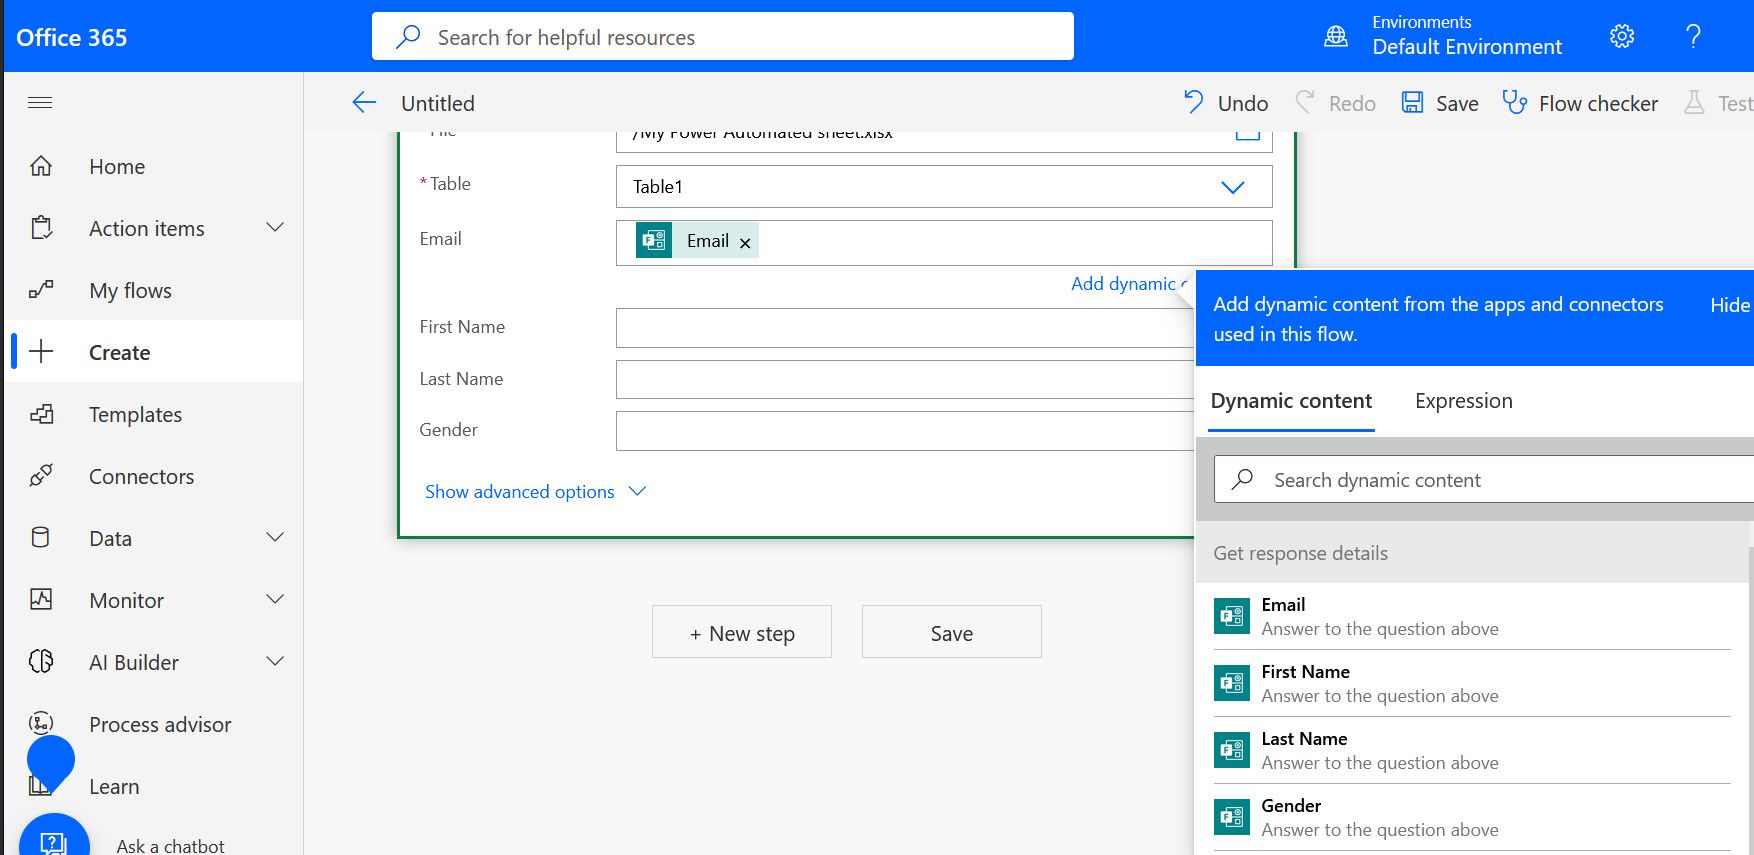The height and width of the screenshot is (855, 1754).
Task: Click the Search dynamic content field
Action: [1484, 480]
